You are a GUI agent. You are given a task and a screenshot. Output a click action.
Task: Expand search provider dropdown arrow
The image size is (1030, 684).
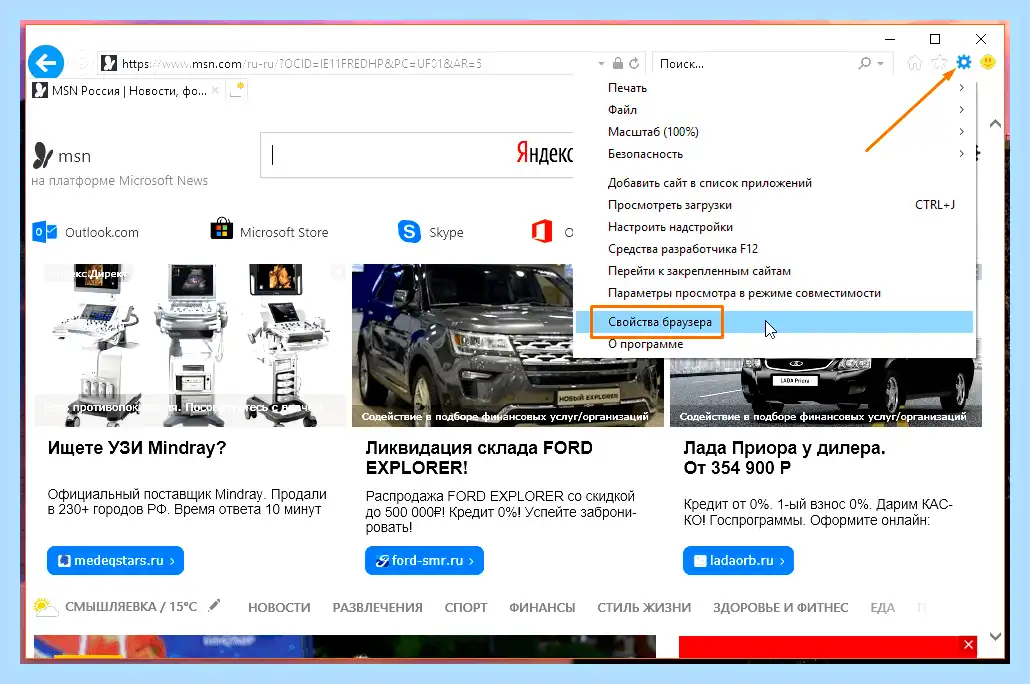pos(880,64)
